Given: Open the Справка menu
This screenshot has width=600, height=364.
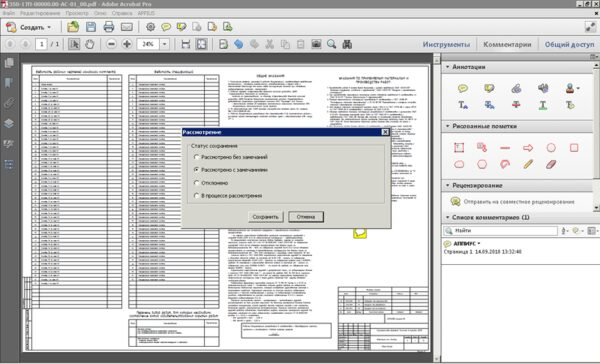Looking at the screenshot, I should coord(122,13).
